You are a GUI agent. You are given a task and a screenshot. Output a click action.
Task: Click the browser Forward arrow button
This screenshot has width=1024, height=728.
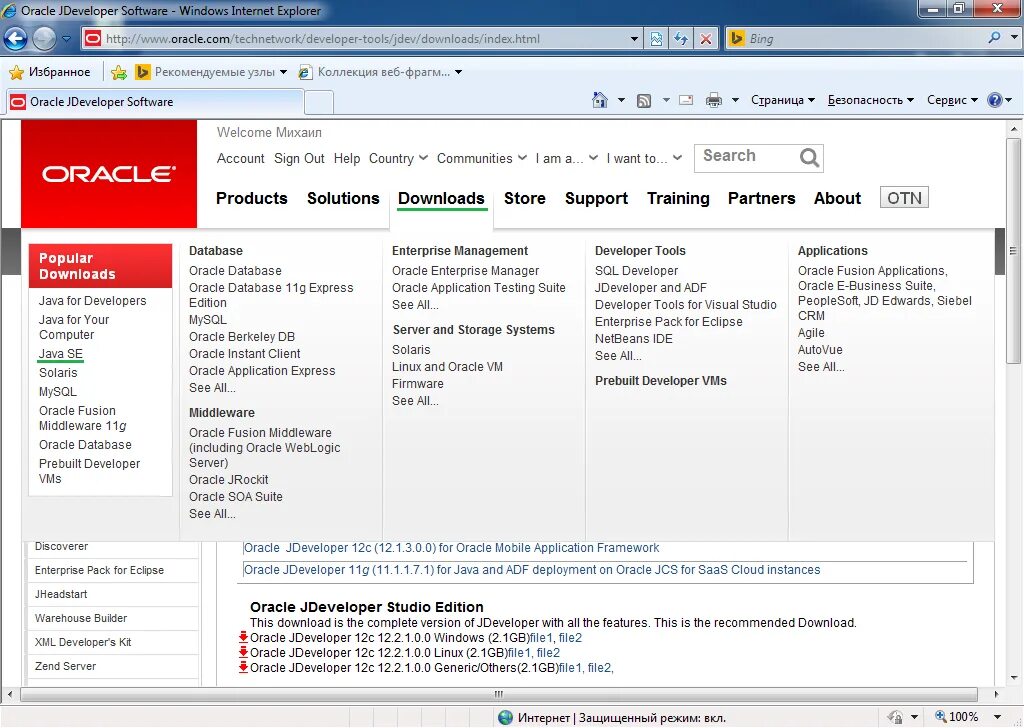click(44, 39)
